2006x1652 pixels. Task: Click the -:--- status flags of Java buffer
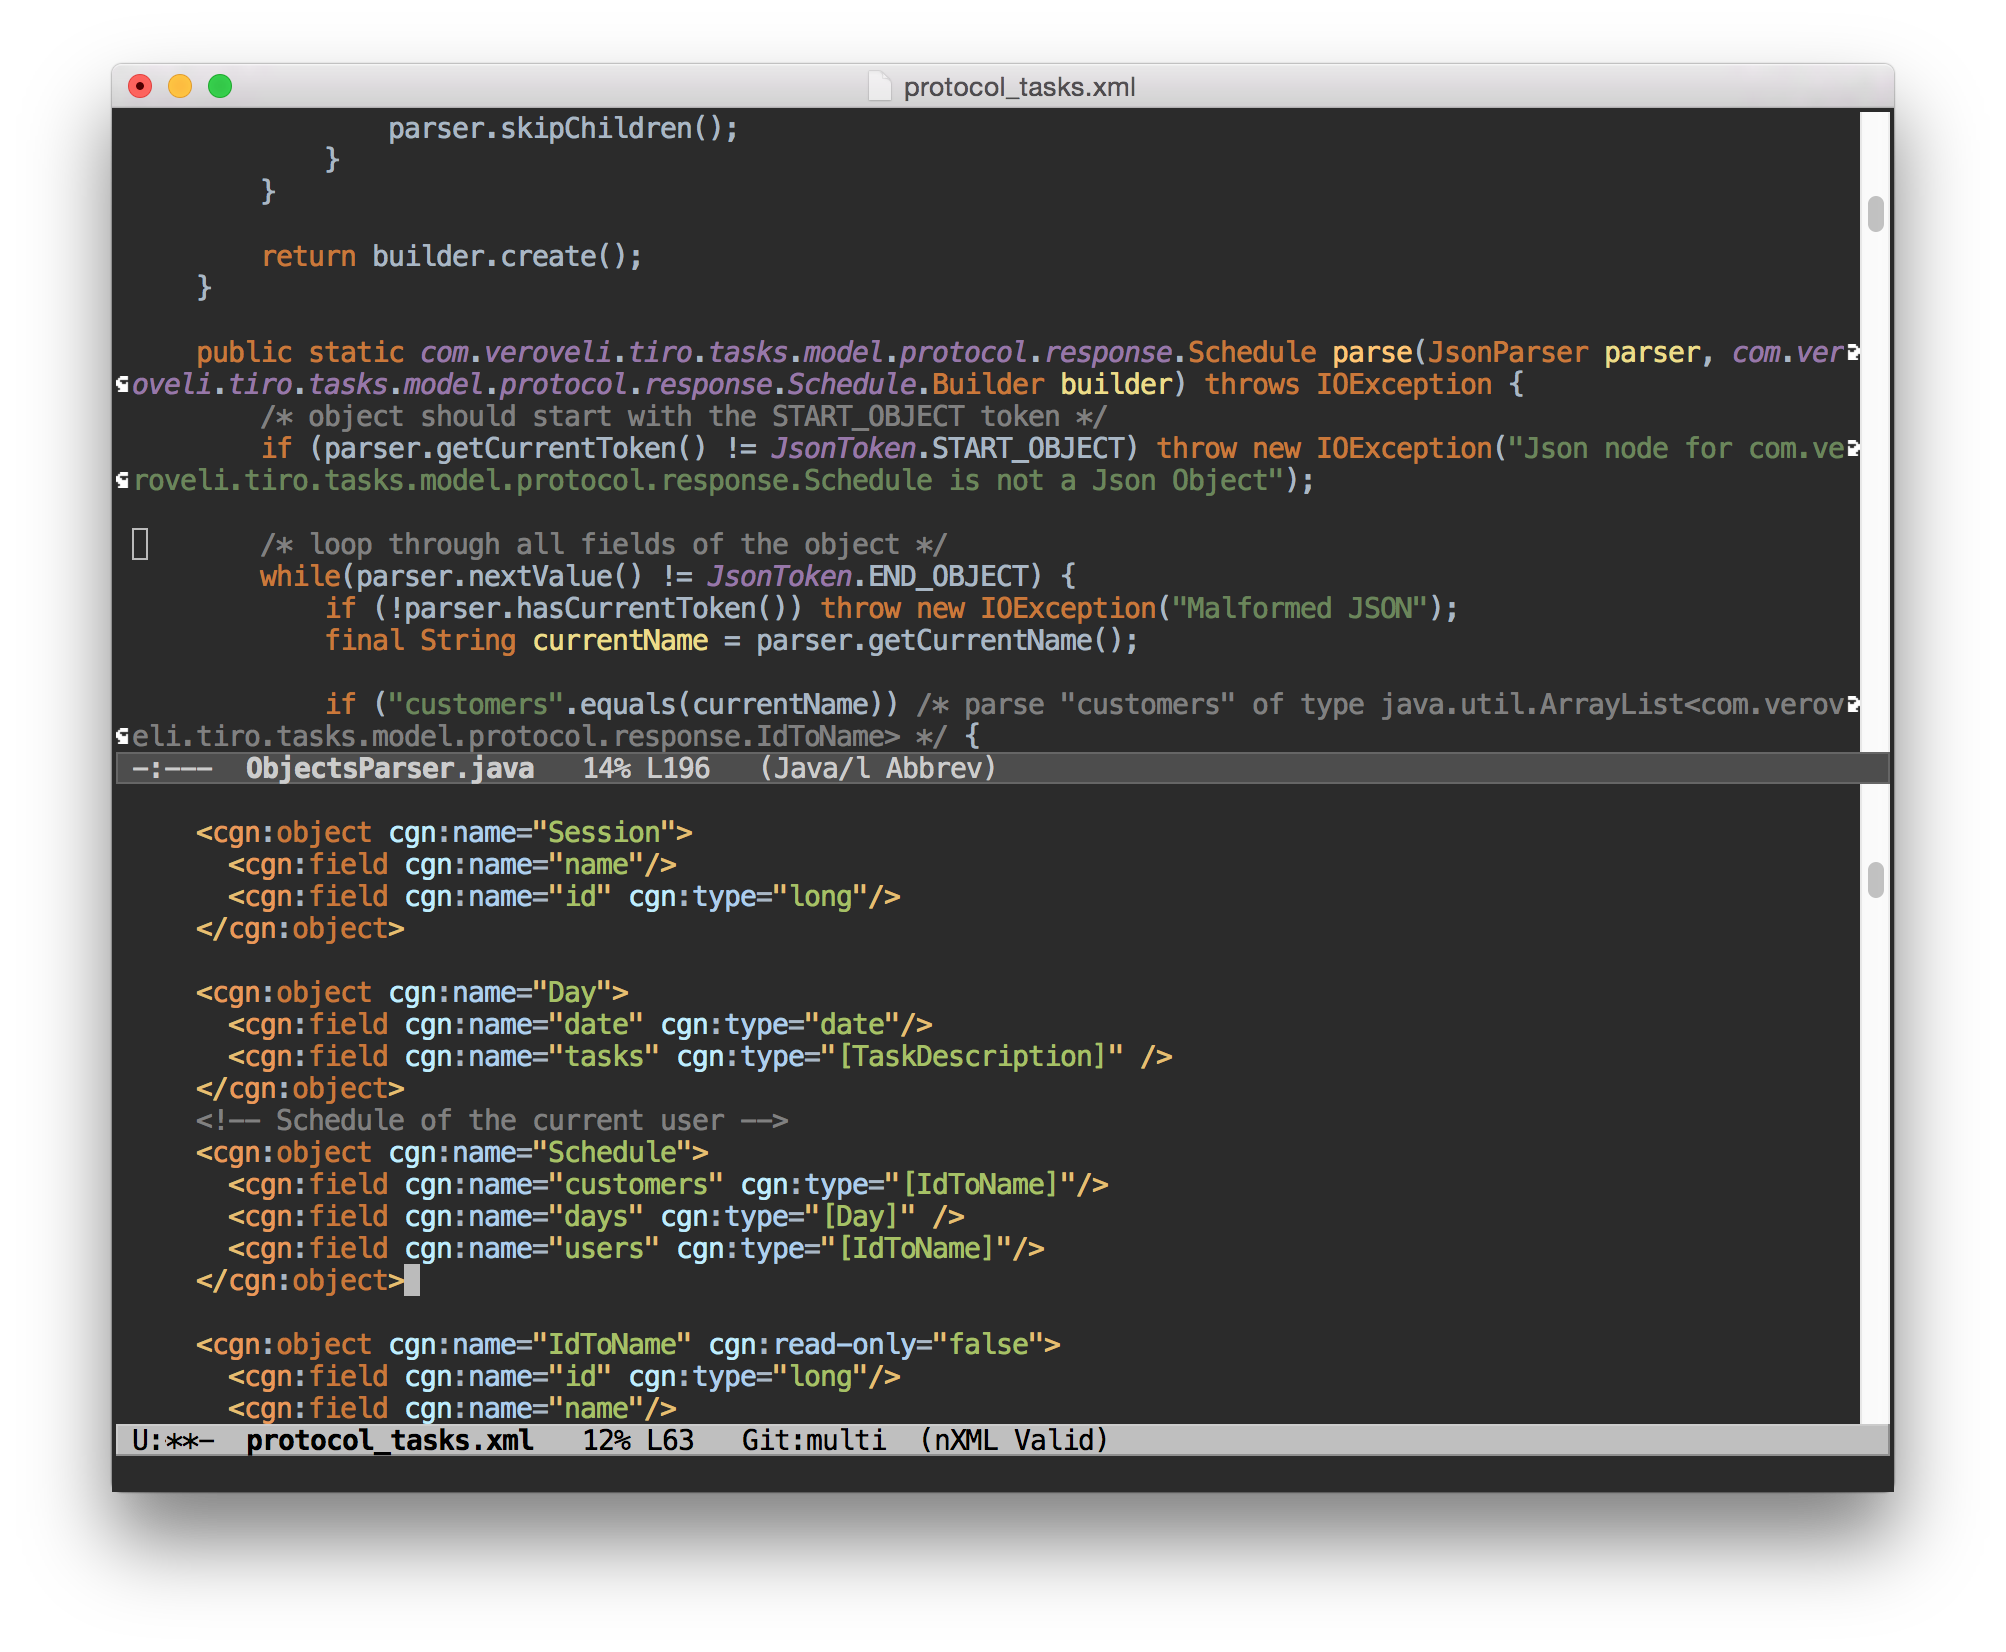(172, 768)
